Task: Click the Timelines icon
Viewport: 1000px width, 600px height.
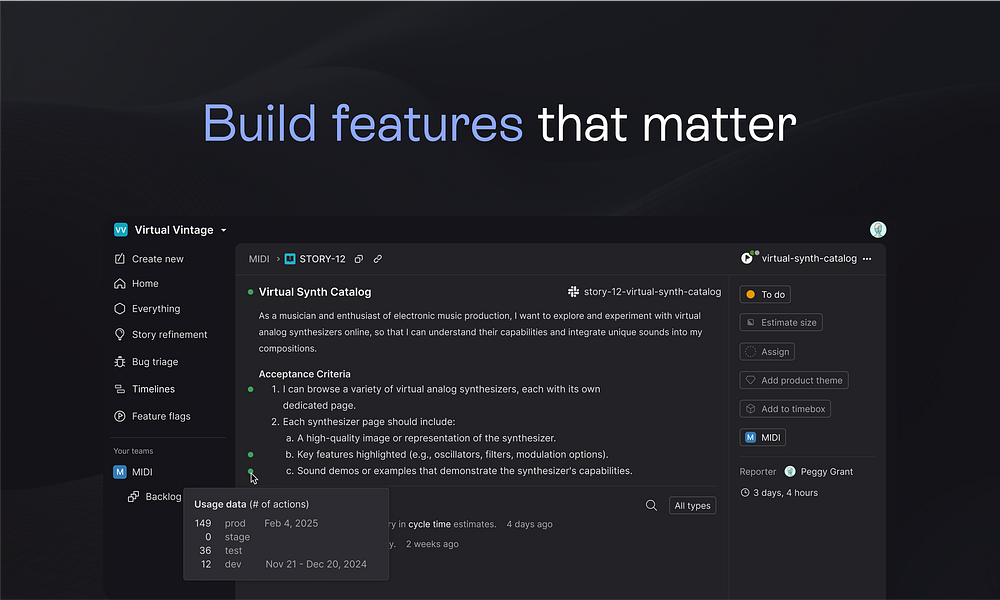Action: pos(119,389)
